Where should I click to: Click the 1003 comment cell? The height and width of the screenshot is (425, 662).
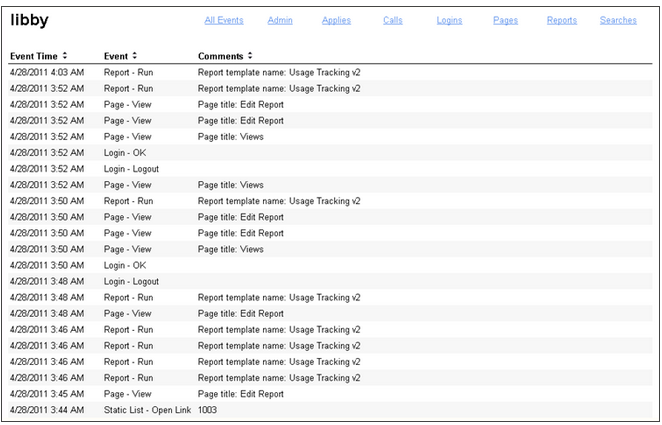click(x=207, y=410)
